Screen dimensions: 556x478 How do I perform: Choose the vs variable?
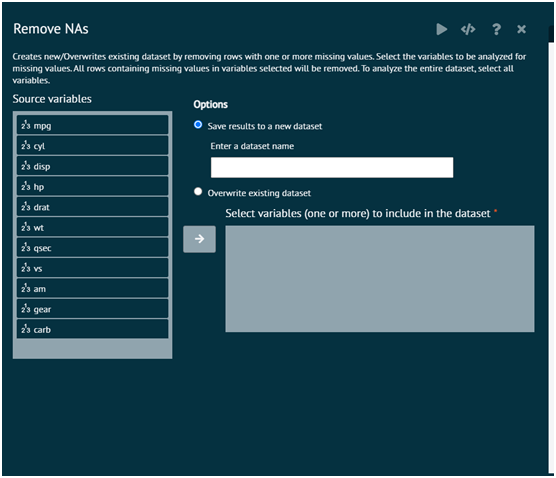tap(93, 268)
